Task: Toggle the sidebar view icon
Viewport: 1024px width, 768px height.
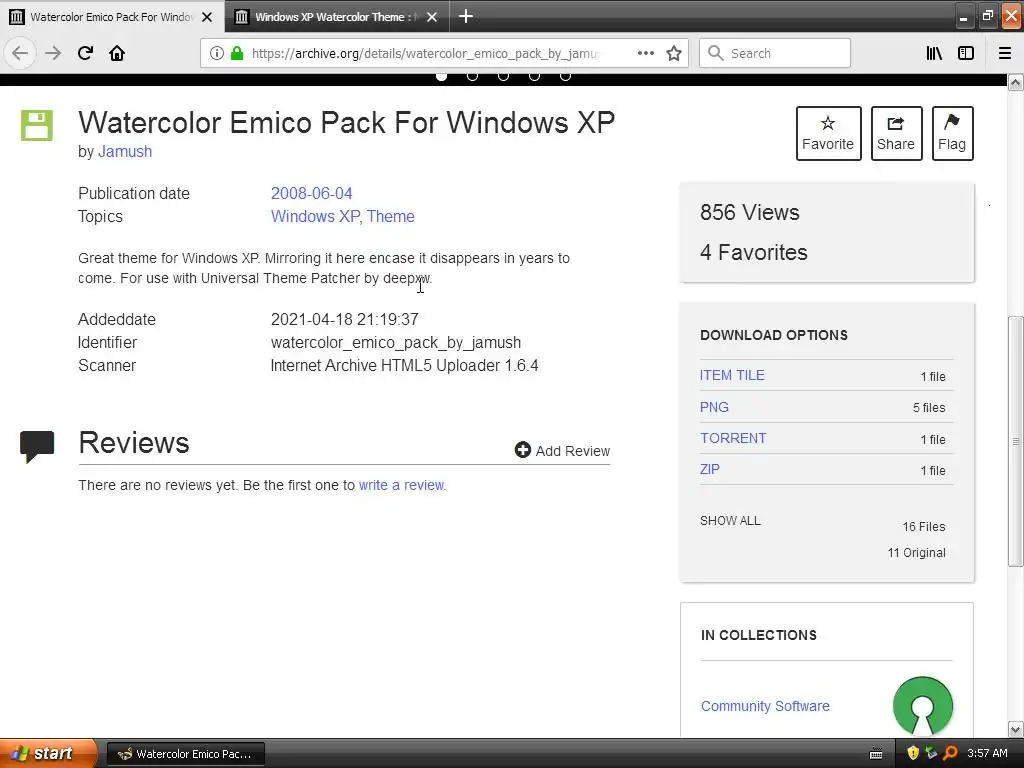Action: tap(966, 53)
